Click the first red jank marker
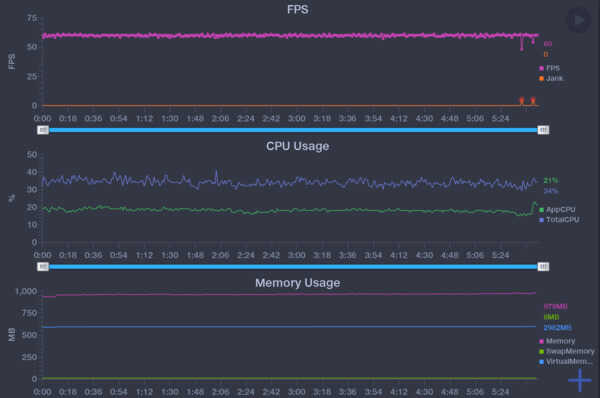This screenshot has height=398, width=600. point(522,101)
